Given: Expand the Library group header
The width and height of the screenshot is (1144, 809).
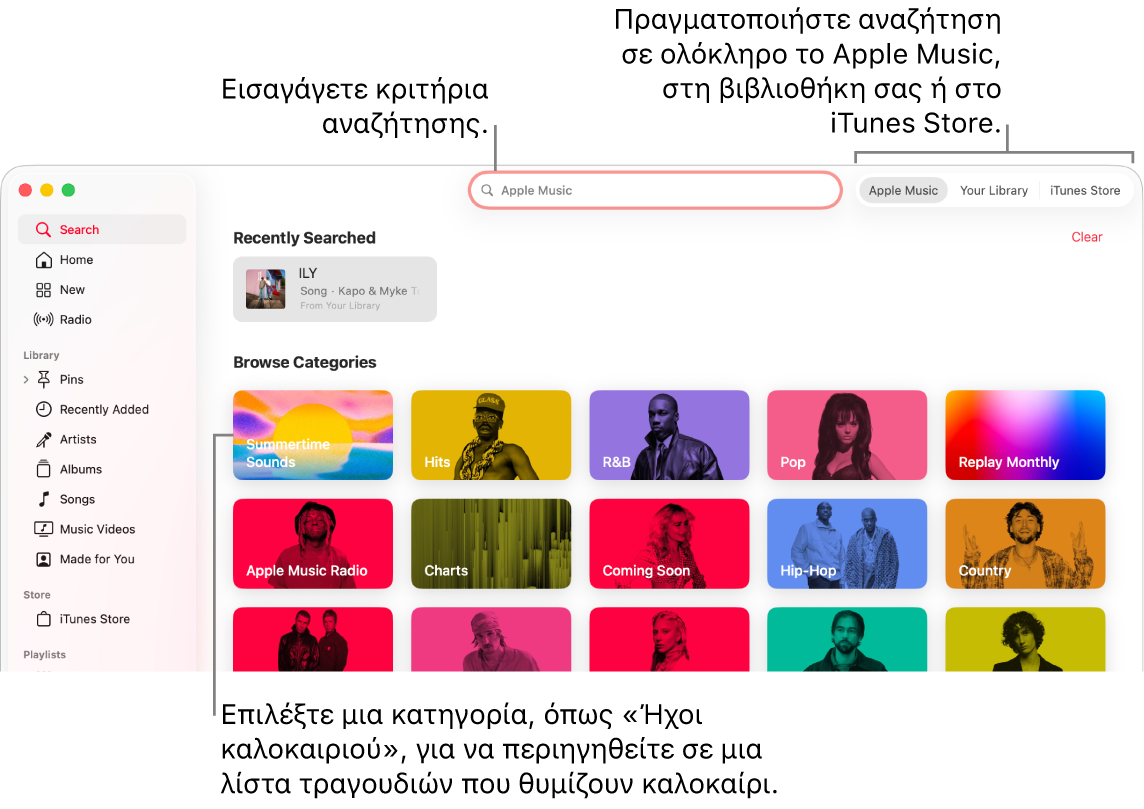Looking at the screenshot, I should 41,355.
